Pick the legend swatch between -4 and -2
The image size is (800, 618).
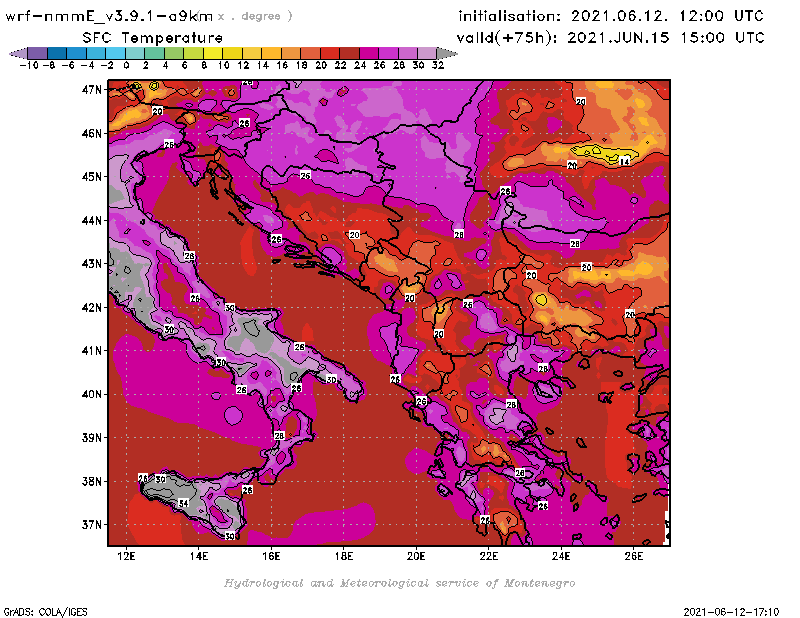[x=96, y=54]
